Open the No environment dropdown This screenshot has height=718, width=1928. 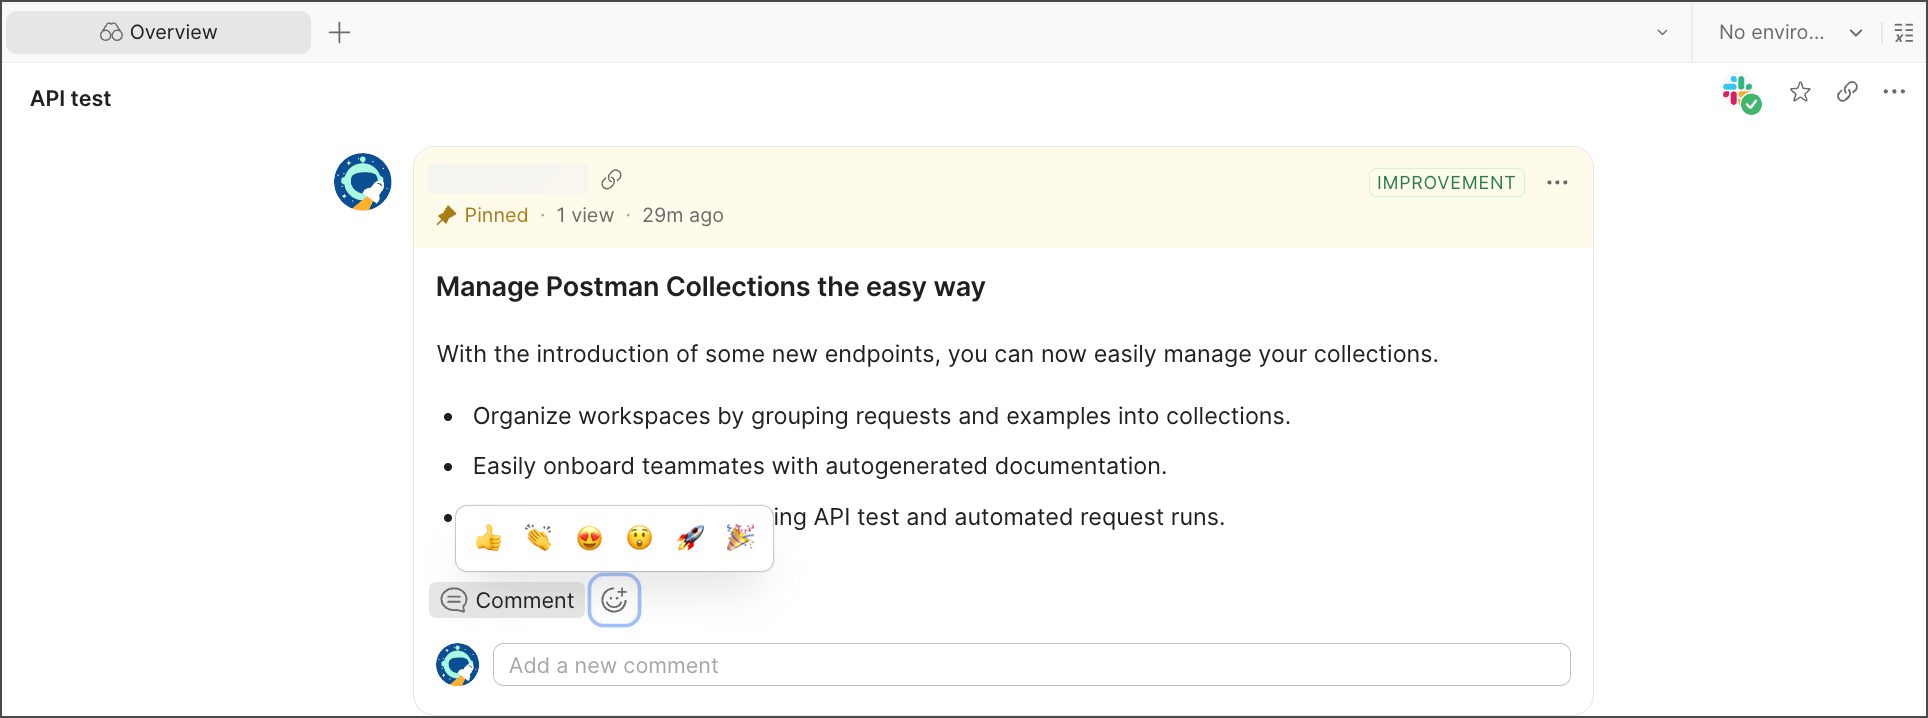pos(1789,32)
